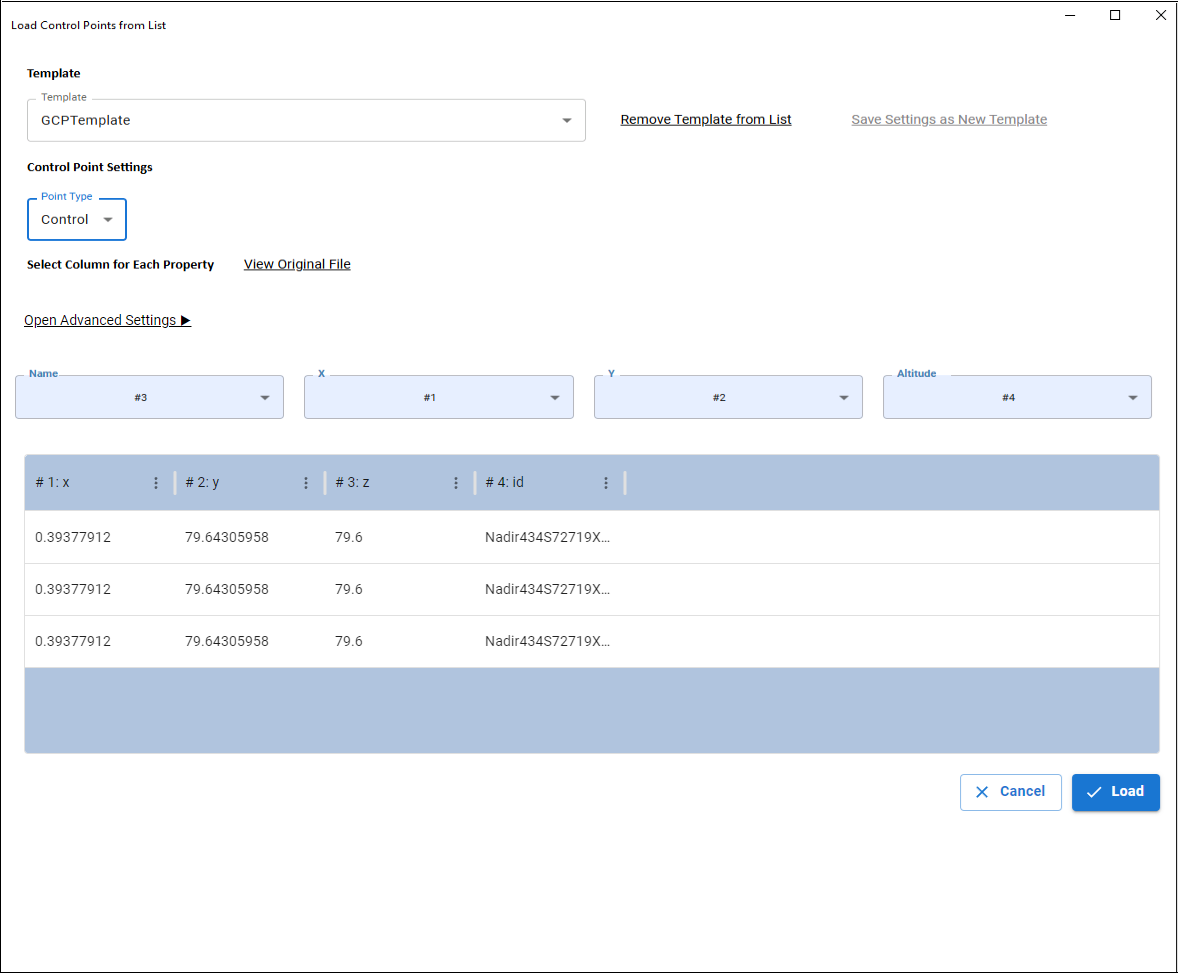1178x973 pixels.
Task: Select second row id Nadir434S72719X…
Action: [x=548, y=589]
